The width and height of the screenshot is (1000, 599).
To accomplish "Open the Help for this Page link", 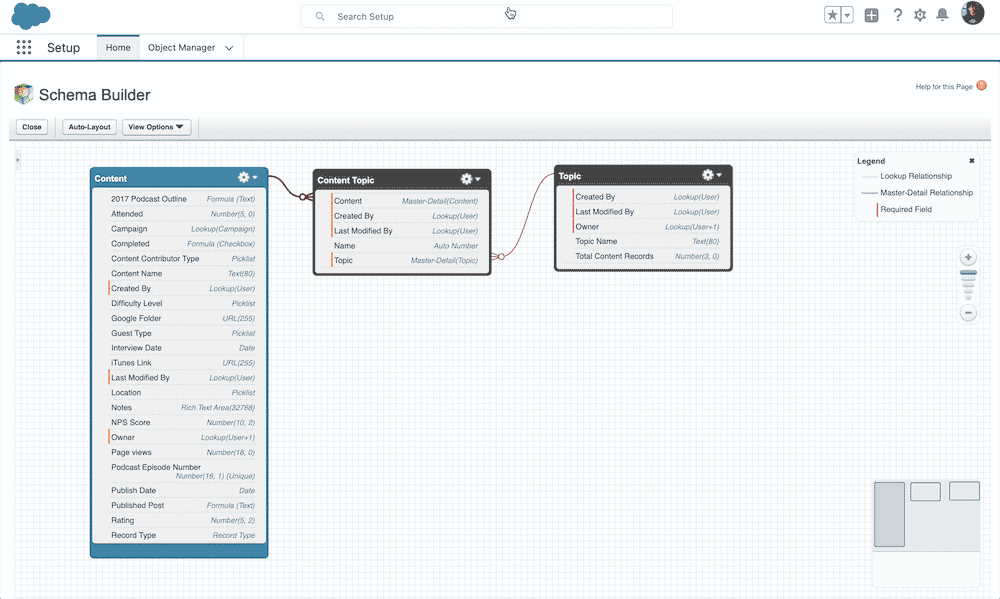I will [x=944, y=87].
